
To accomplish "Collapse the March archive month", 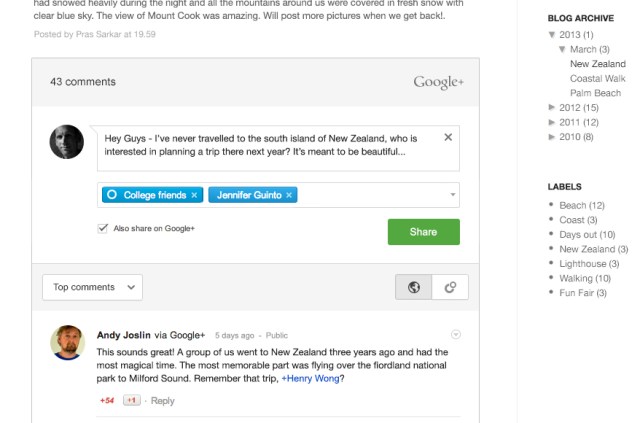I will coord(563,49).
